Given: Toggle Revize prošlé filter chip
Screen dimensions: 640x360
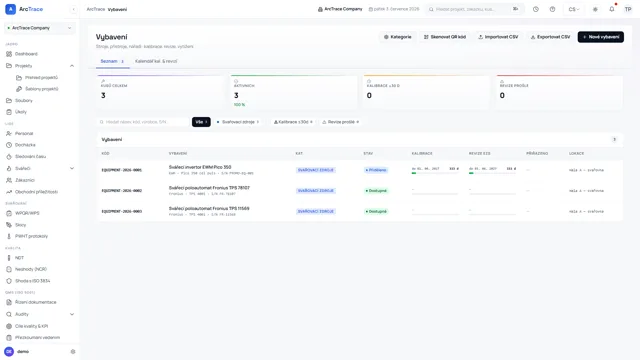Looking at the screenshot, I should click(x=340, y=122).
